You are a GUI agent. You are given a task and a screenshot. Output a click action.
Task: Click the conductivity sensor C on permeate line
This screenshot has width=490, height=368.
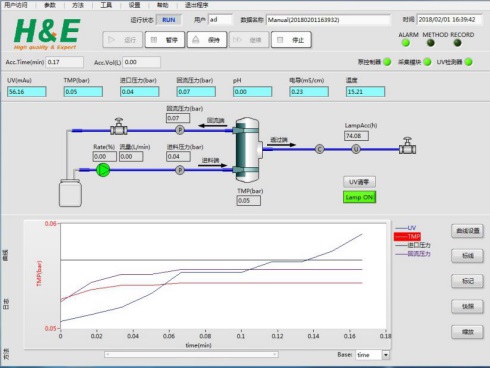point(319,149)
